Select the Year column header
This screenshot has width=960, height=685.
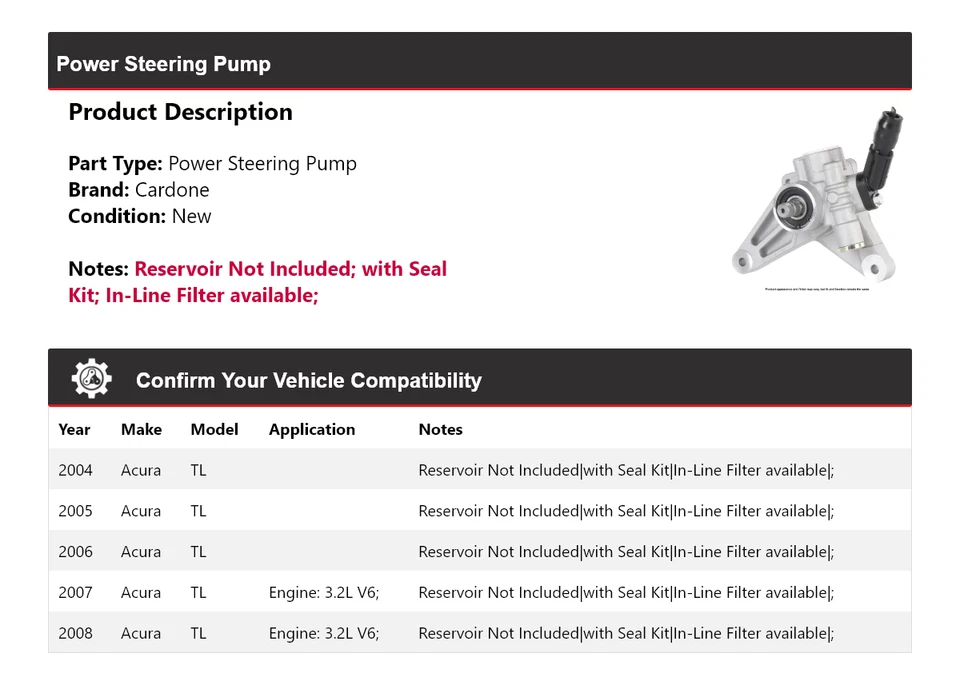click(74, 429)
